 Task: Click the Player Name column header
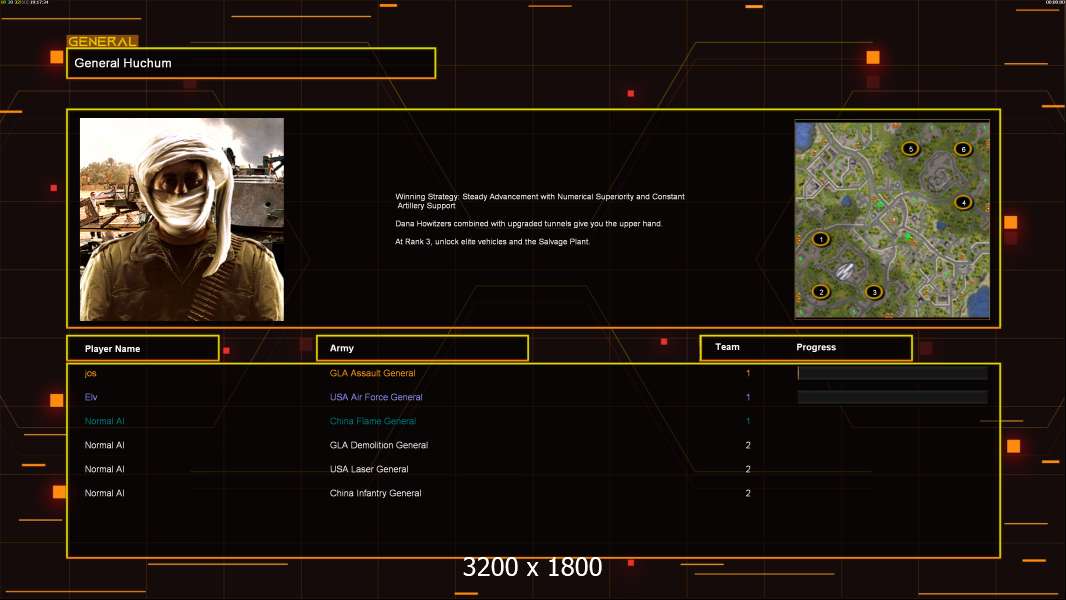tap(143, 349)
